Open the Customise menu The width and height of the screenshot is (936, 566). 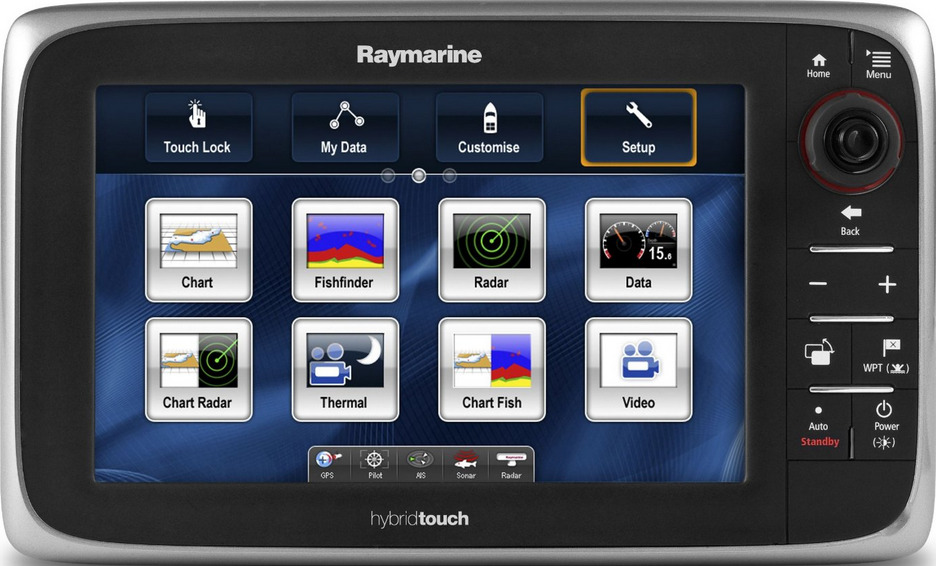pos(489,127)
